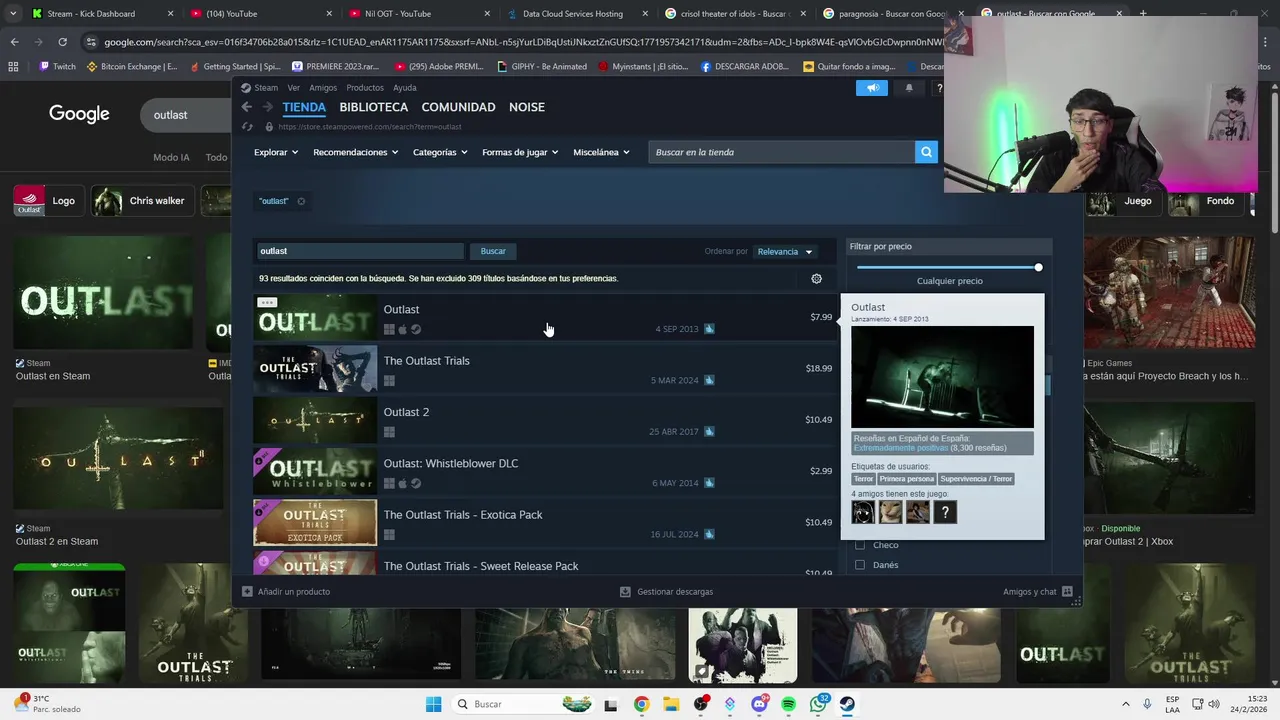Open Outlast 2 search result
This screenshot has width=1280, height=720.
[x=545, y=420]
